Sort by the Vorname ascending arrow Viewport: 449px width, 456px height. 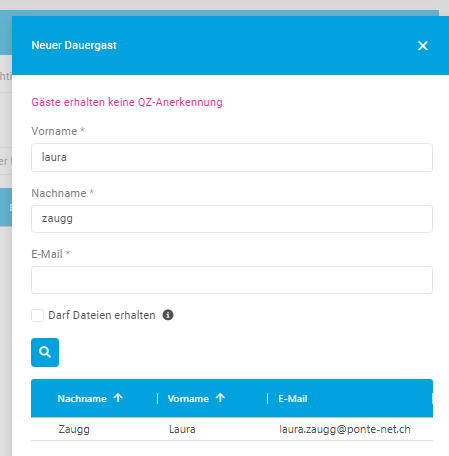(x=220, y=398)
